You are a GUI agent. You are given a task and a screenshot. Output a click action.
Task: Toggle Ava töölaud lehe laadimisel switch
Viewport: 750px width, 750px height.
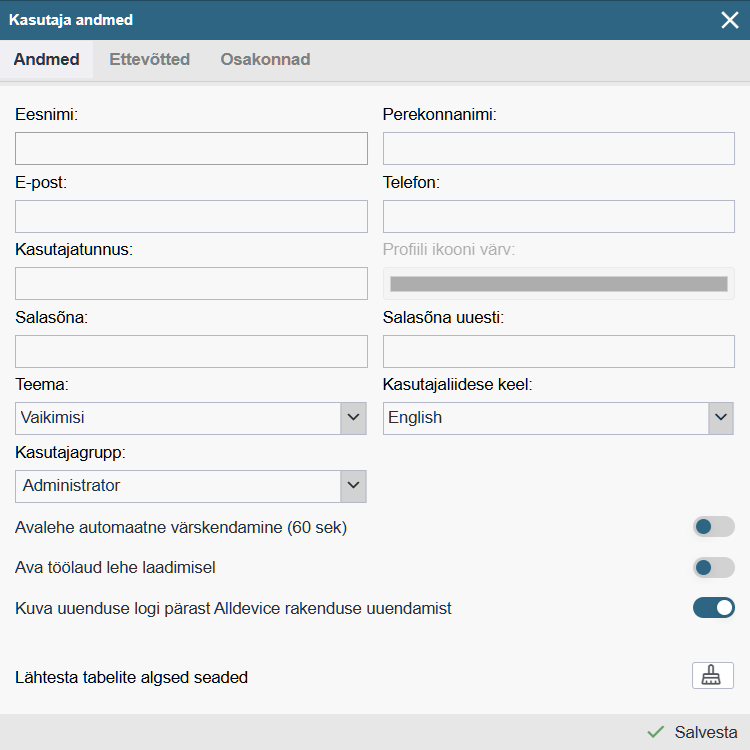coord(713,568)
